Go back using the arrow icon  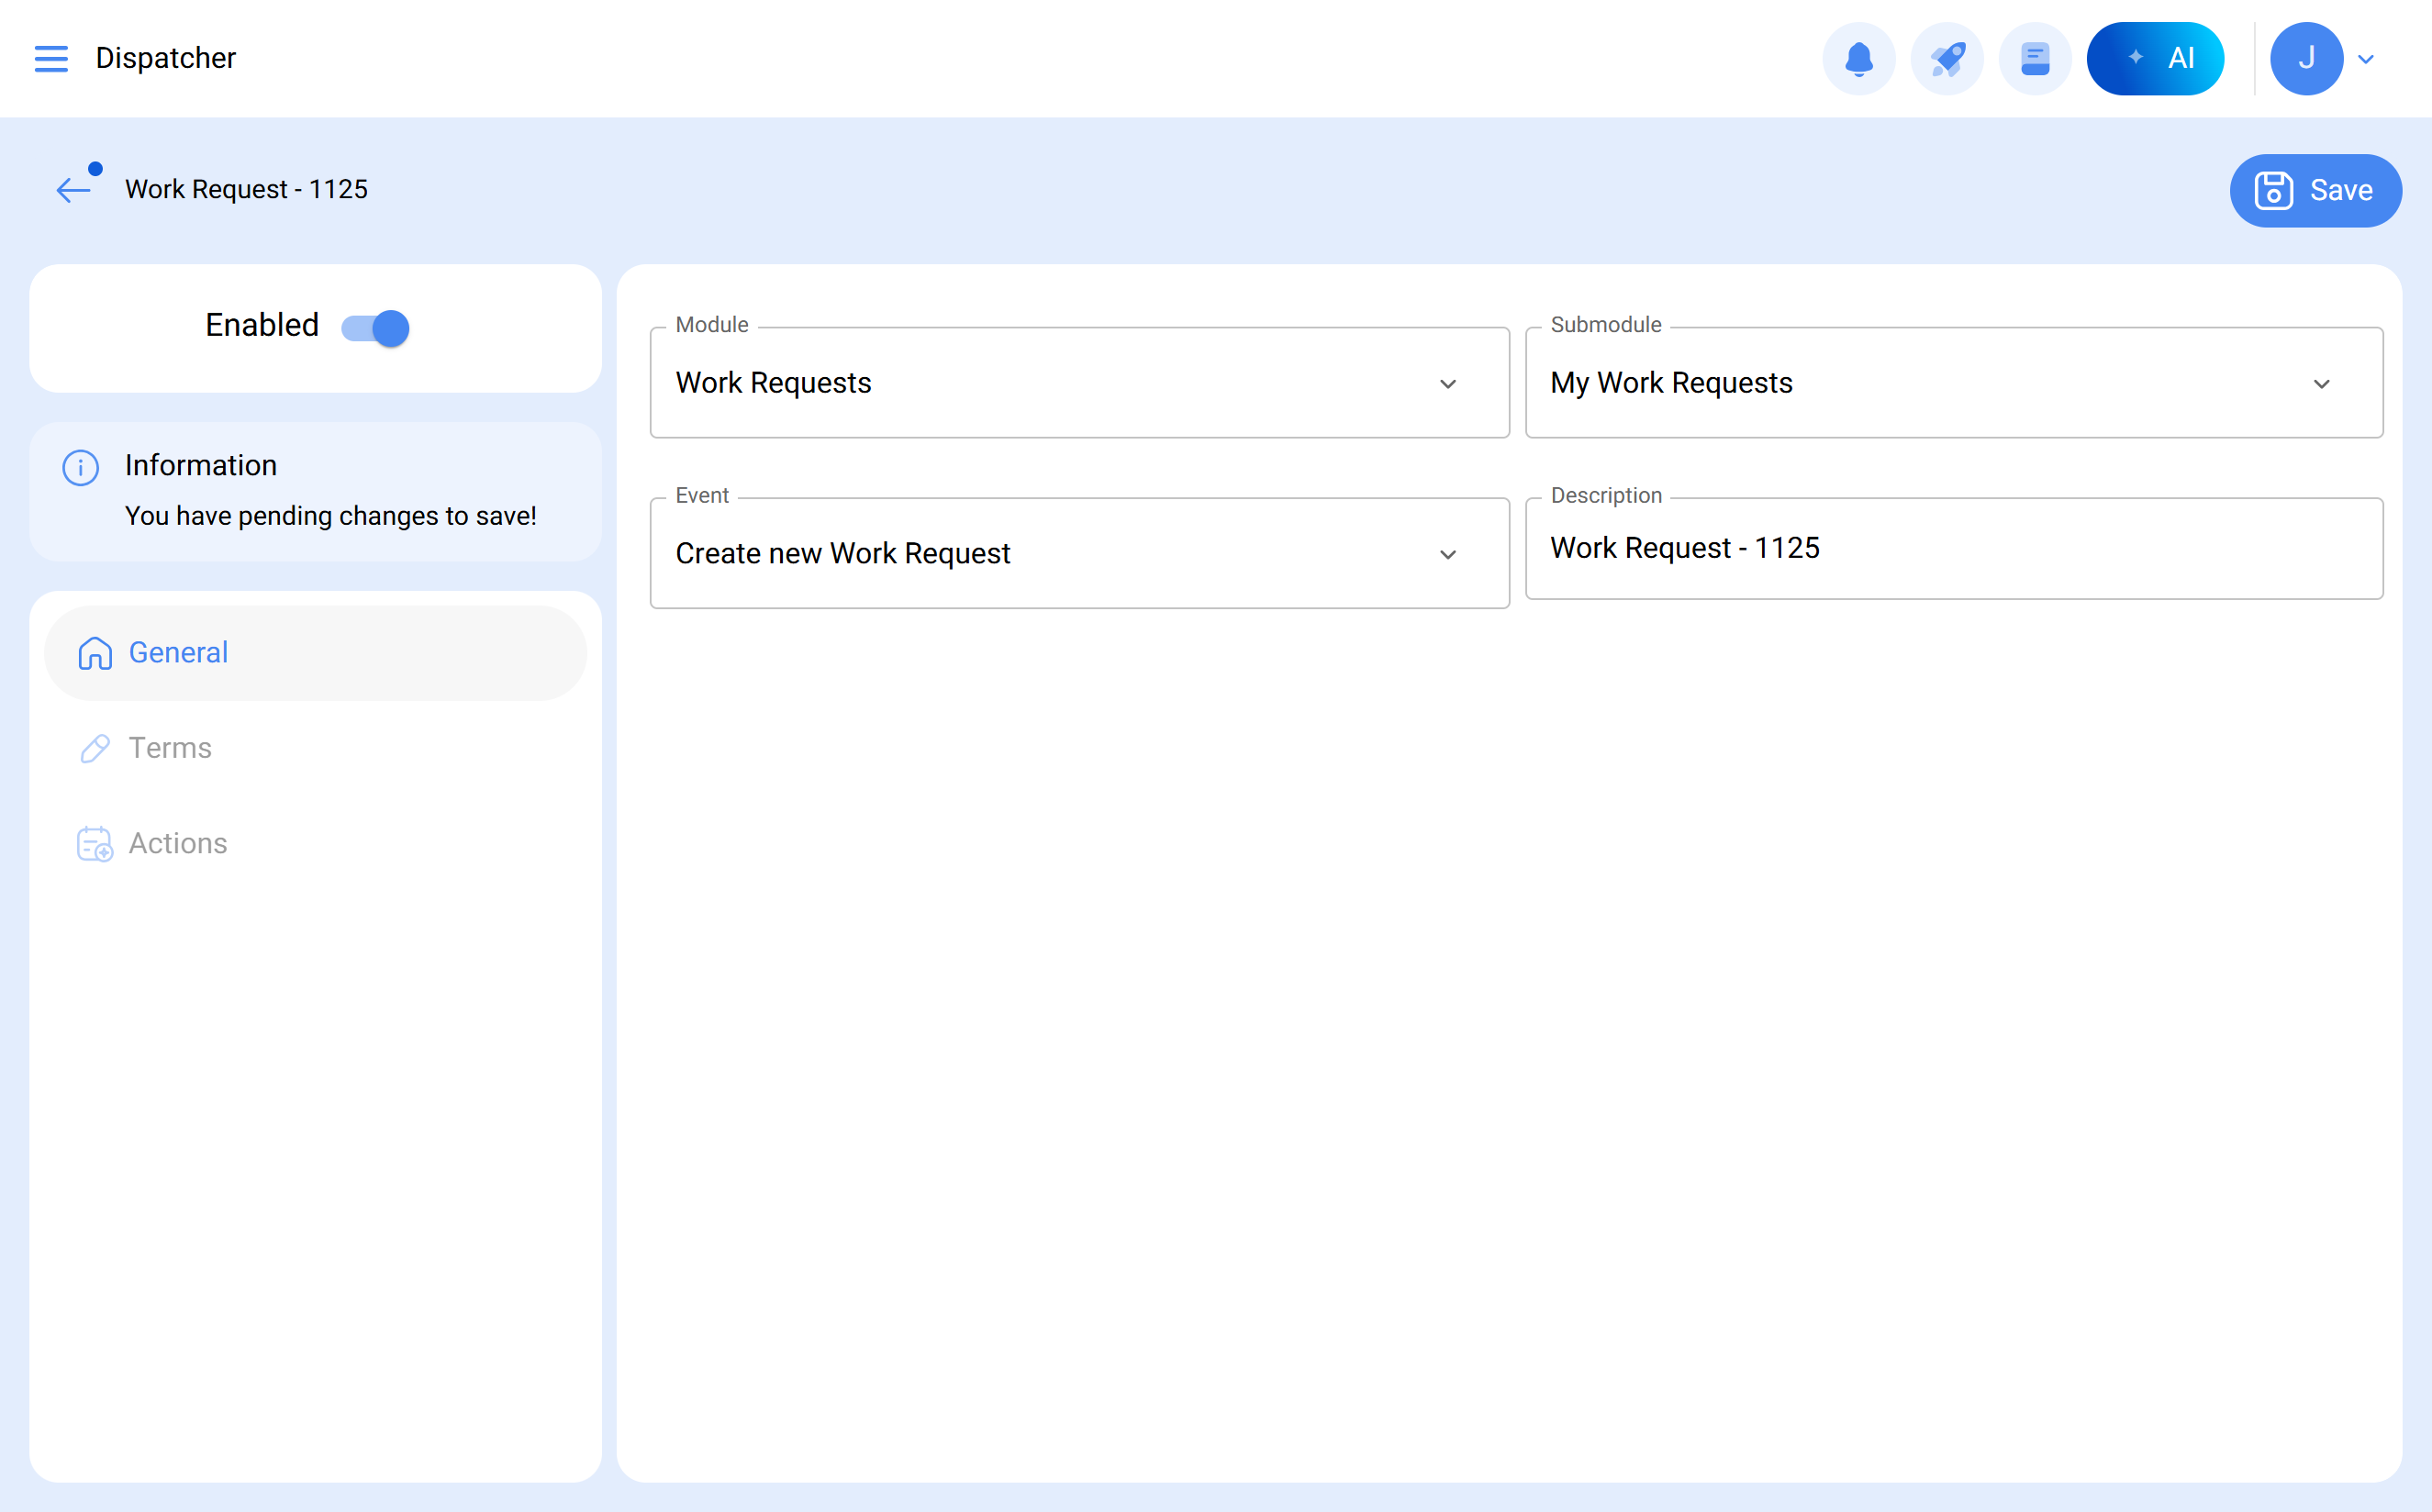click(x=73, y=189)
